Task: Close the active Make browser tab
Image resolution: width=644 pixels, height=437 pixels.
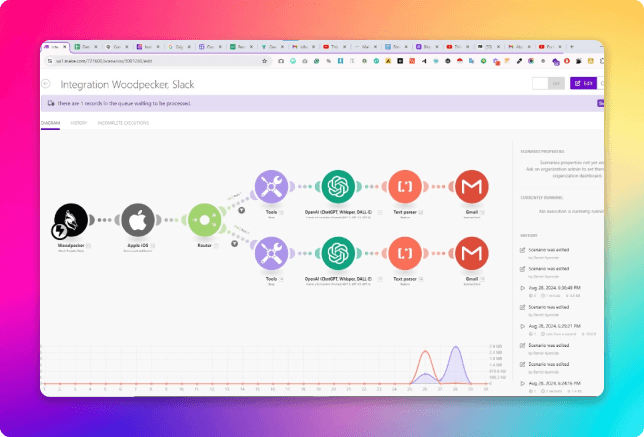Action: 64,47
